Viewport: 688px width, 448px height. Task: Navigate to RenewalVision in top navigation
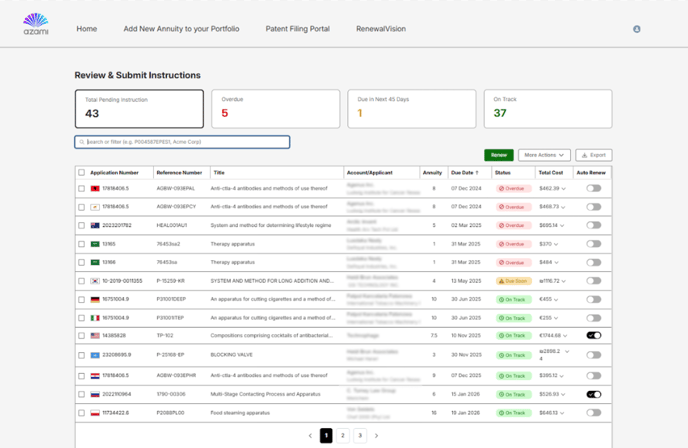[x=381, y=29]
